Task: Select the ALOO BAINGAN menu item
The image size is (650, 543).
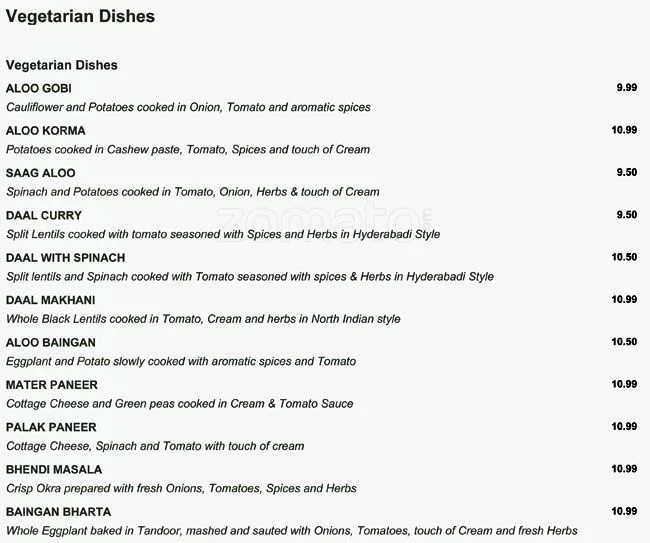Action: pos(49,342)
